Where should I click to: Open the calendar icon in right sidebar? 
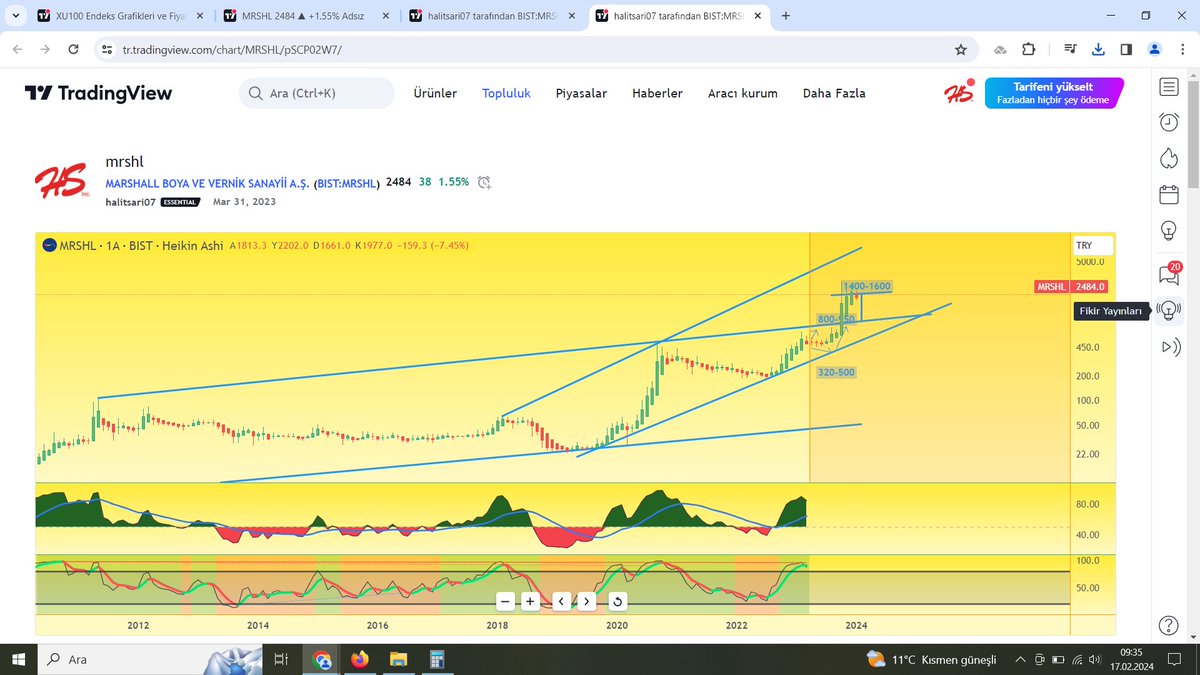[x=1168, y=194]
